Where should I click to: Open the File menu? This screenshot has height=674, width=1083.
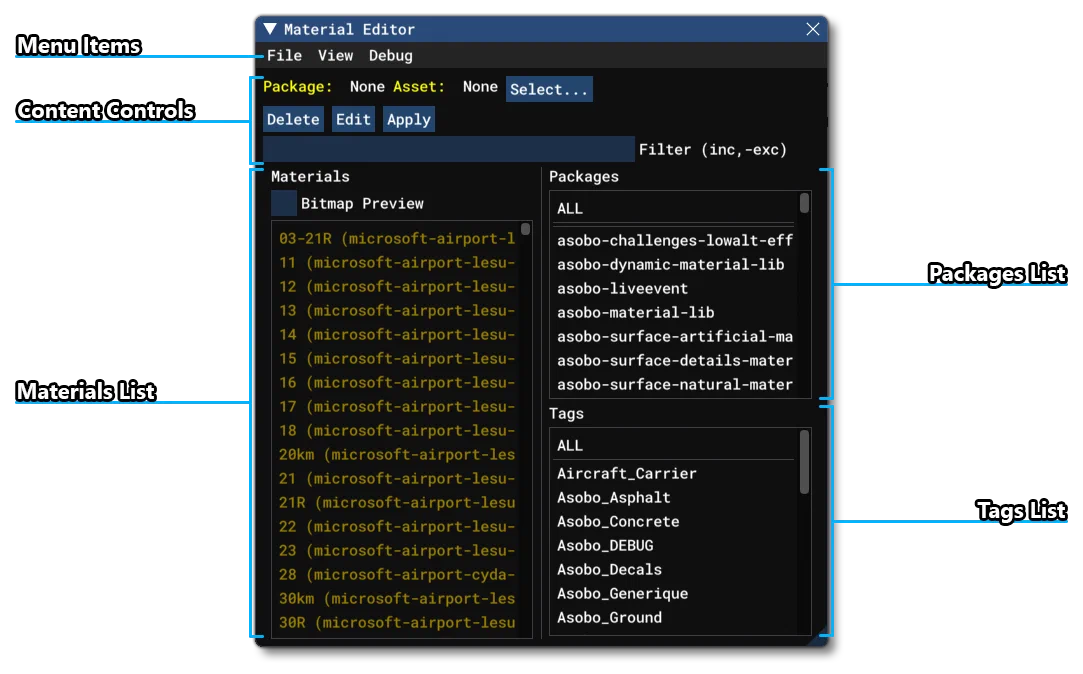point(285,55)
